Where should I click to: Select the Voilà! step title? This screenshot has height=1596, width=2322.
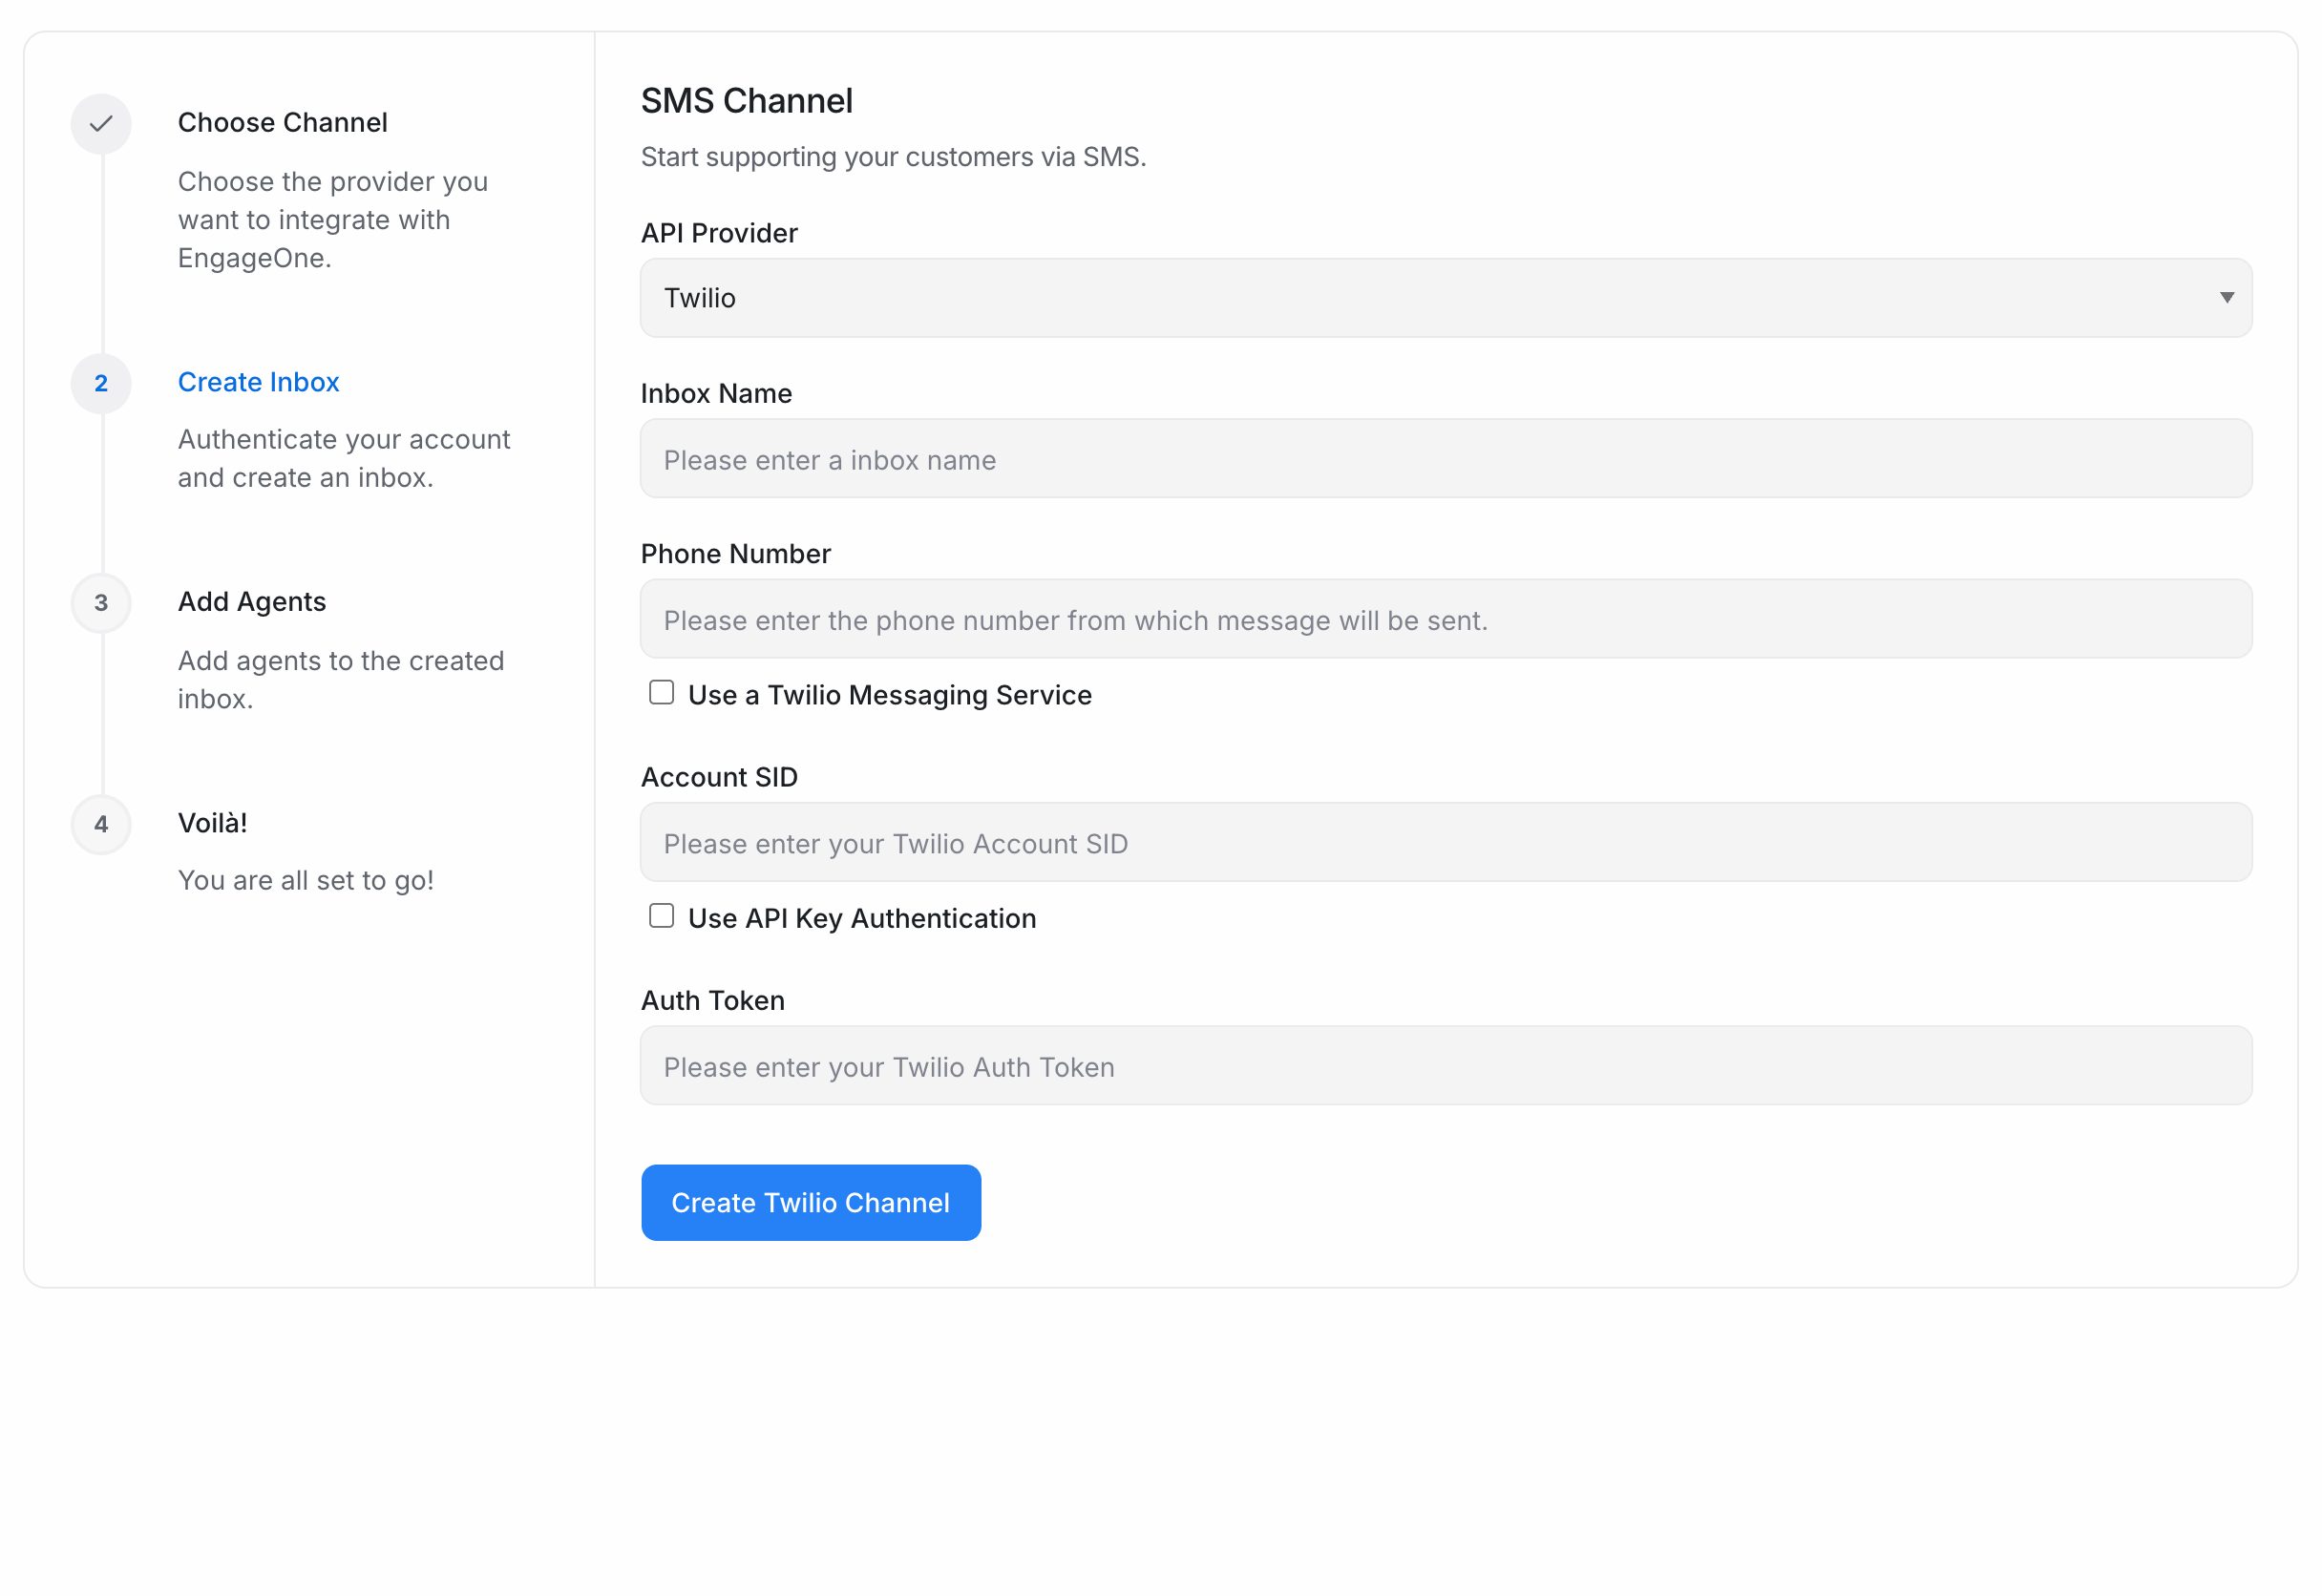click(212, 823)
